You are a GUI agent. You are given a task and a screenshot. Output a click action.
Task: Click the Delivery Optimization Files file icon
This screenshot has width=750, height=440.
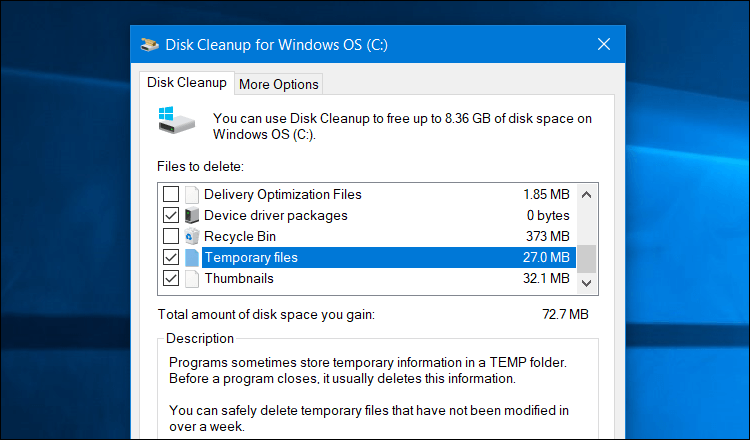192,194
